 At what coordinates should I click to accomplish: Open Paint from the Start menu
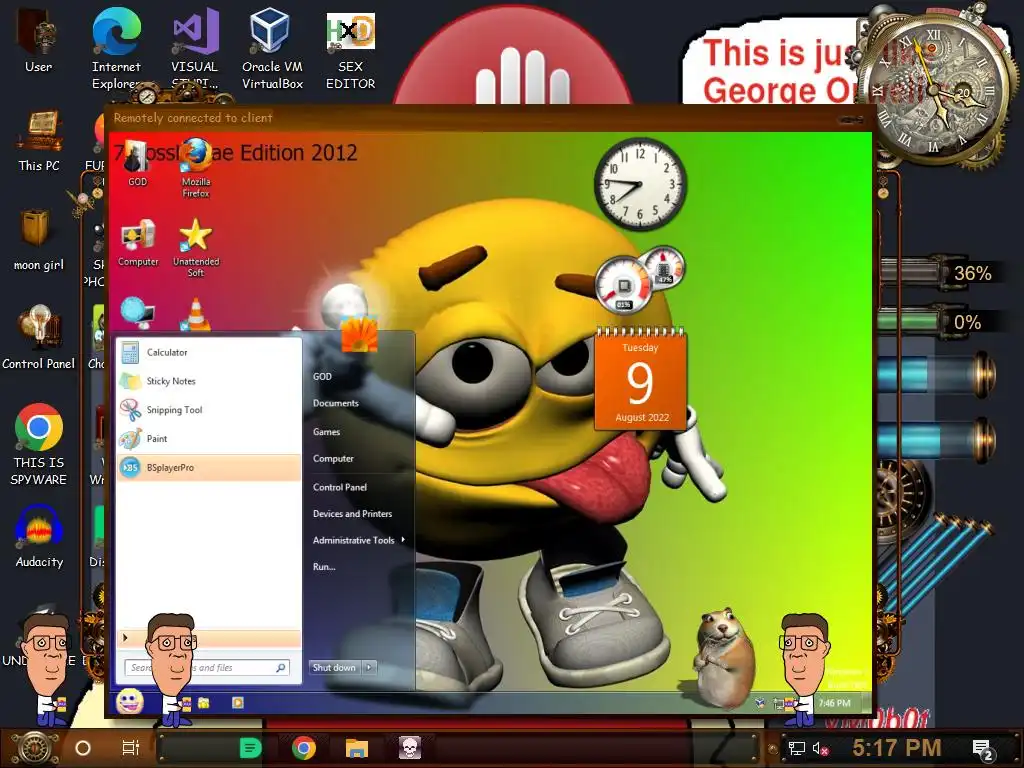(x=209, y=438)
